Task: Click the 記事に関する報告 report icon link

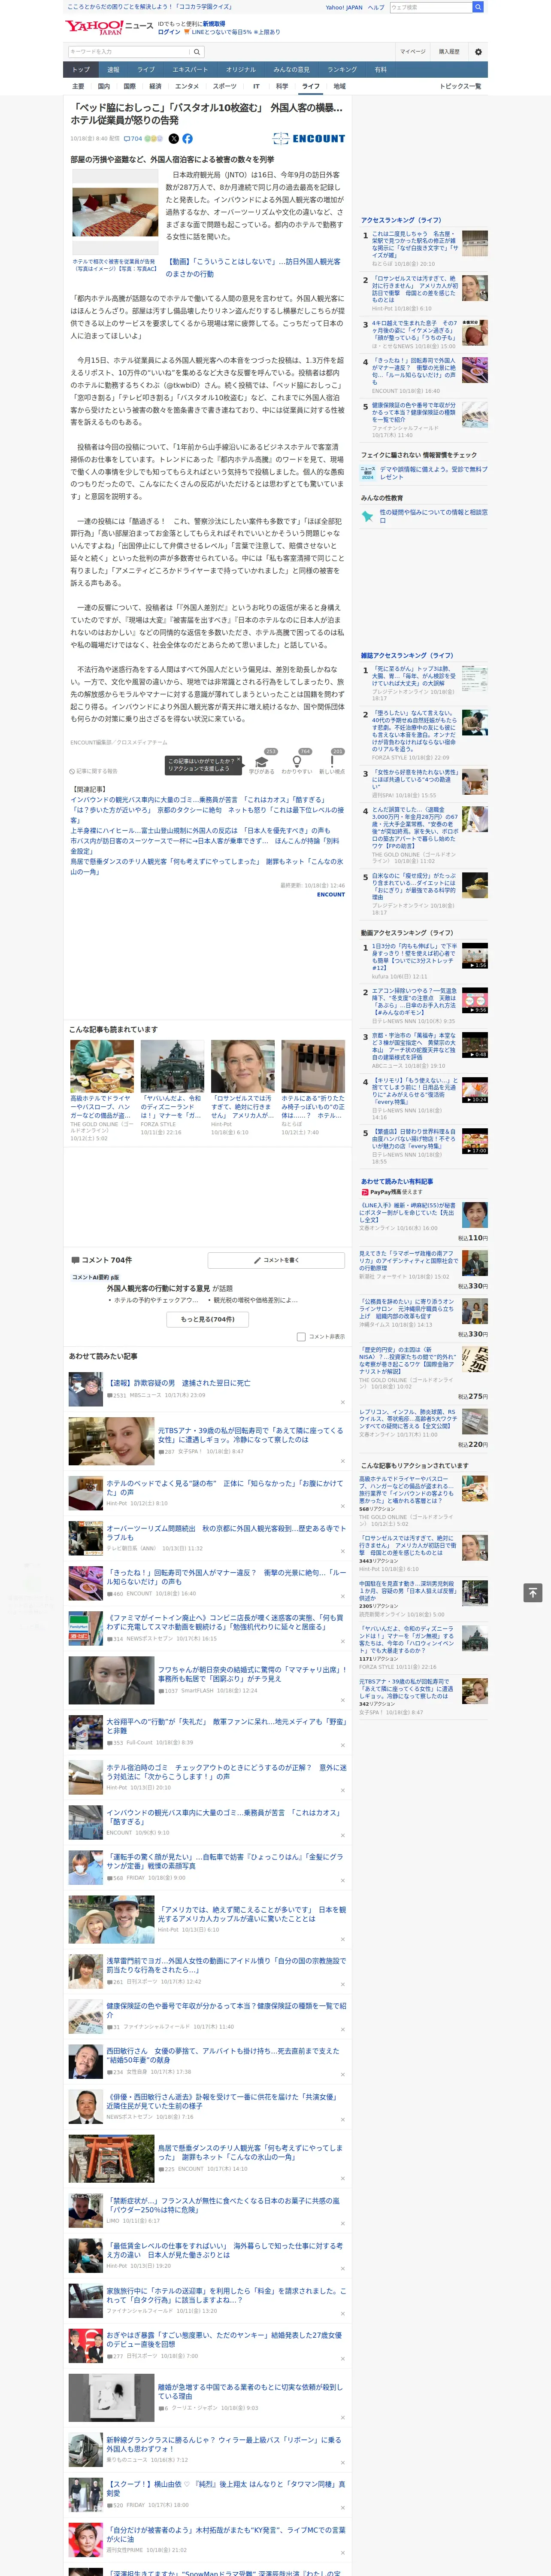Action: pos(94,771)
